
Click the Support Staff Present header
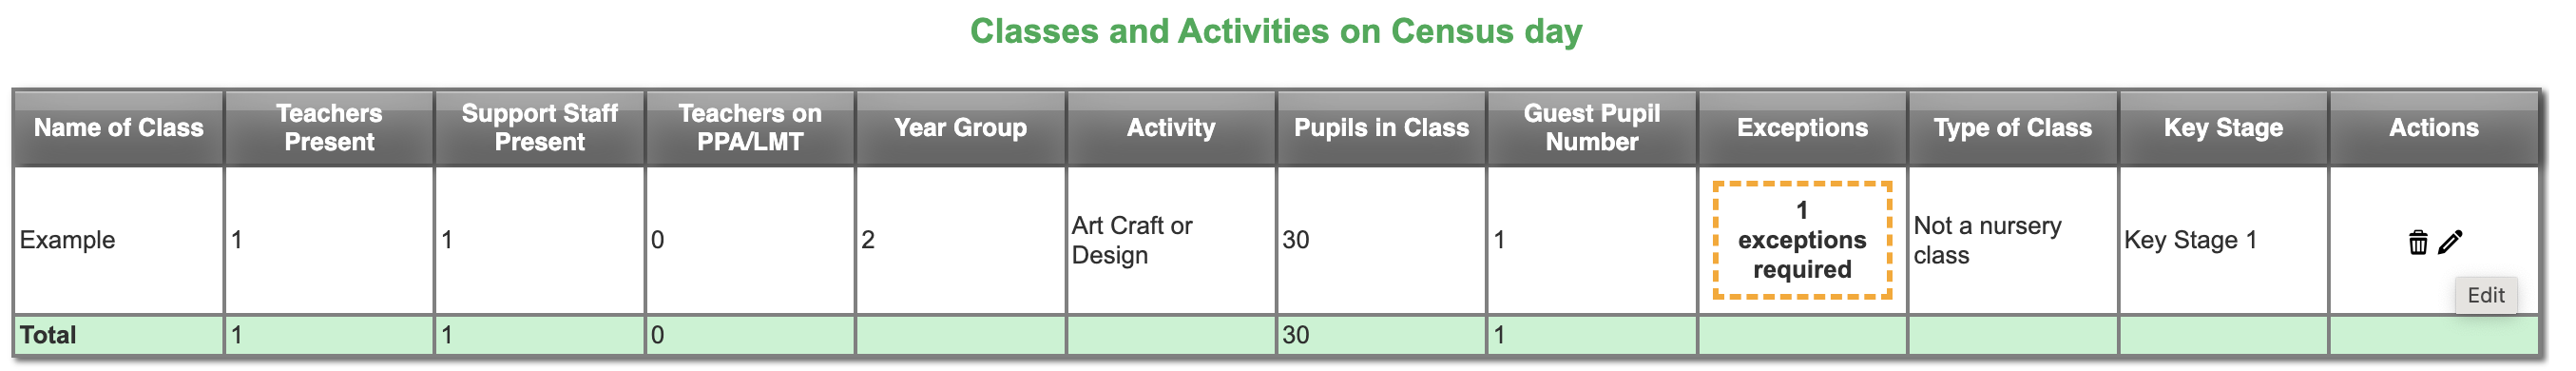coord(540,128)
